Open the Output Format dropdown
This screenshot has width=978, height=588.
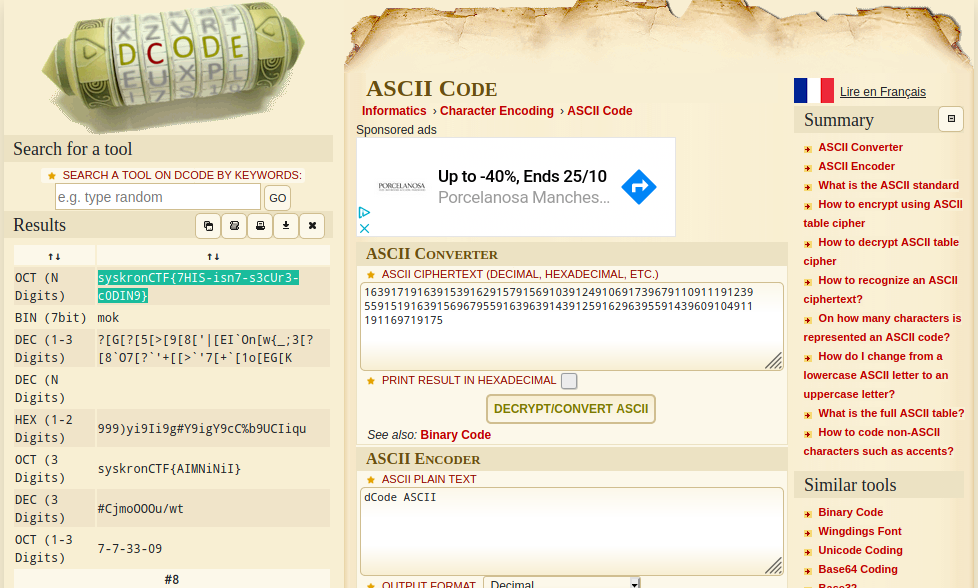pyautogui.click(x=561, y=584)
